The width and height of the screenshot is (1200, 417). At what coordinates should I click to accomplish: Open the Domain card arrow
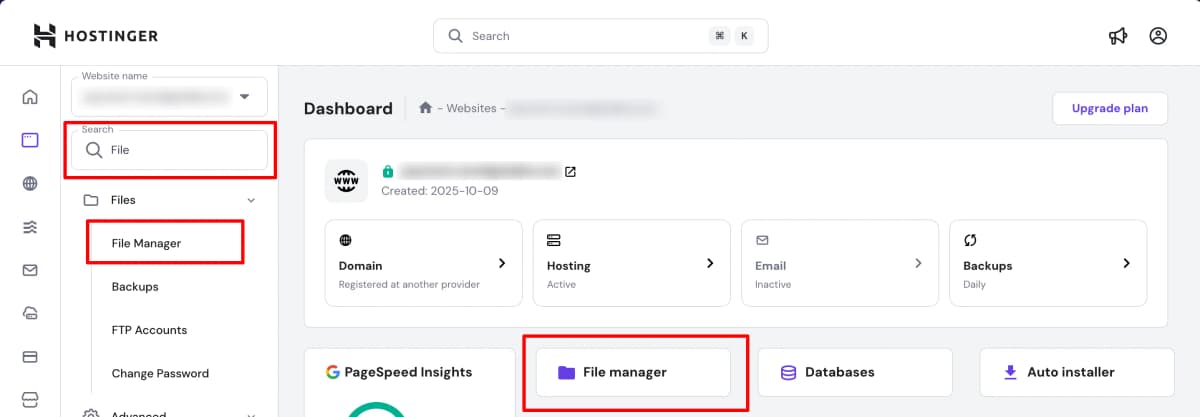tap(502, 263)
